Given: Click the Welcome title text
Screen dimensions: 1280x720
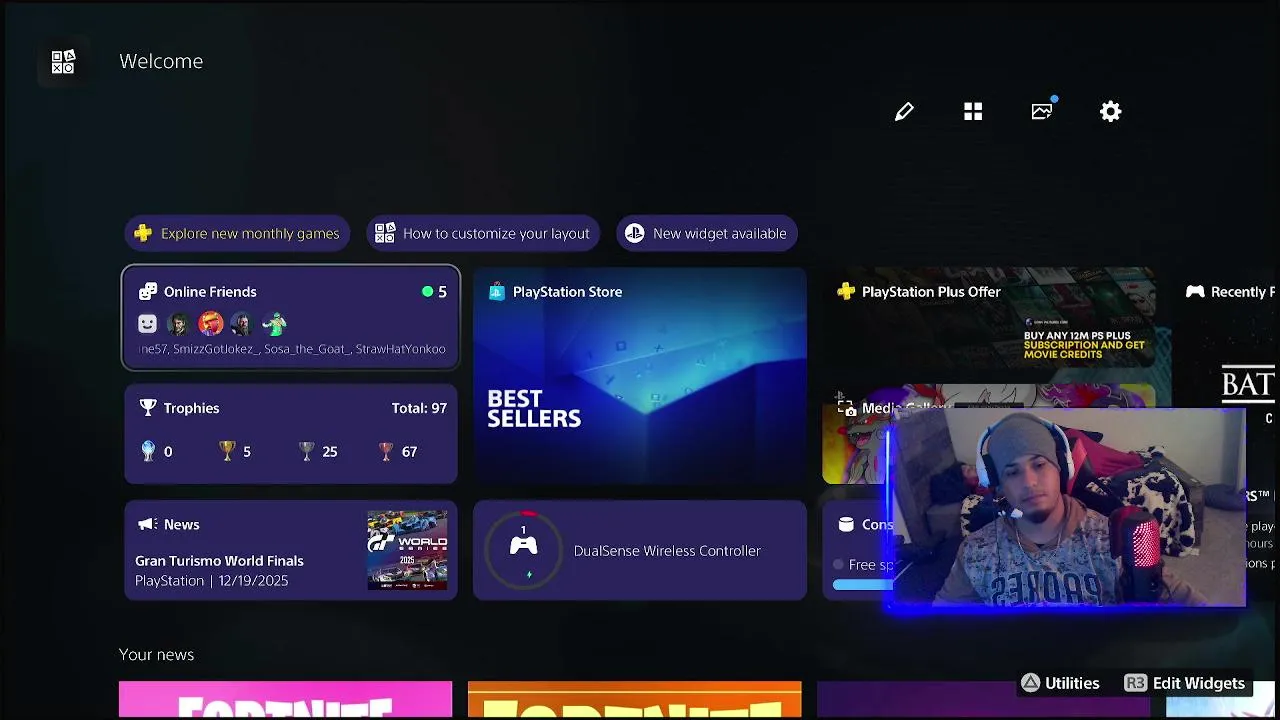Looking at the screenshot, I should point(161,61).
